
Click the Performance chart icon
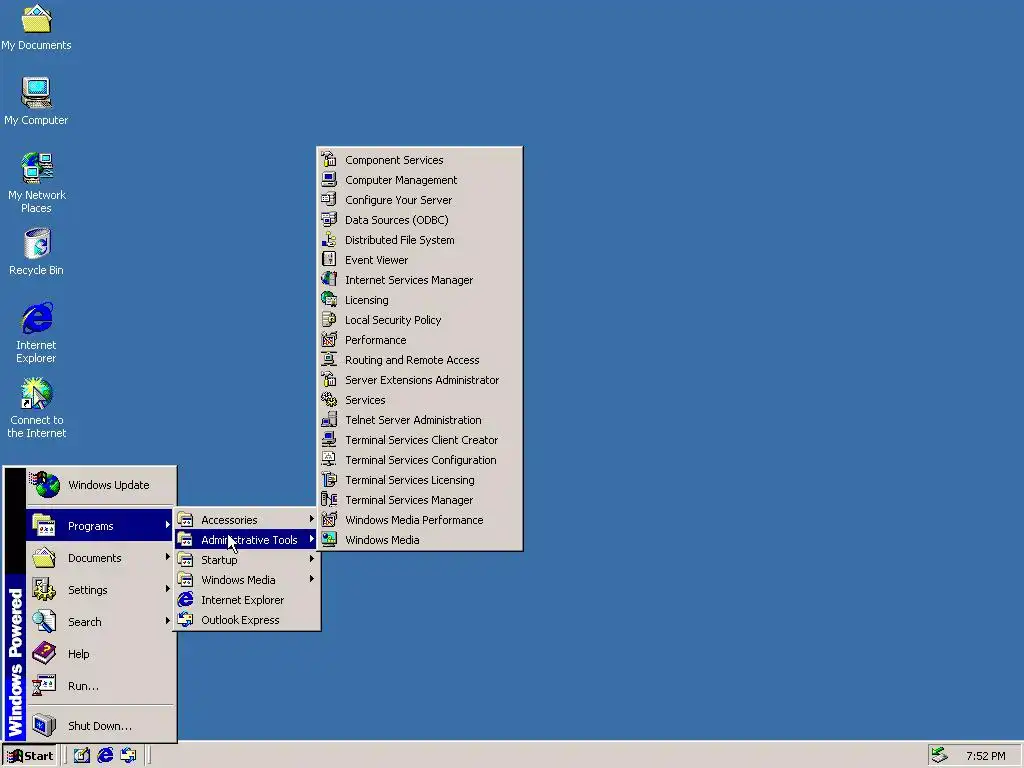click(329, 340)
